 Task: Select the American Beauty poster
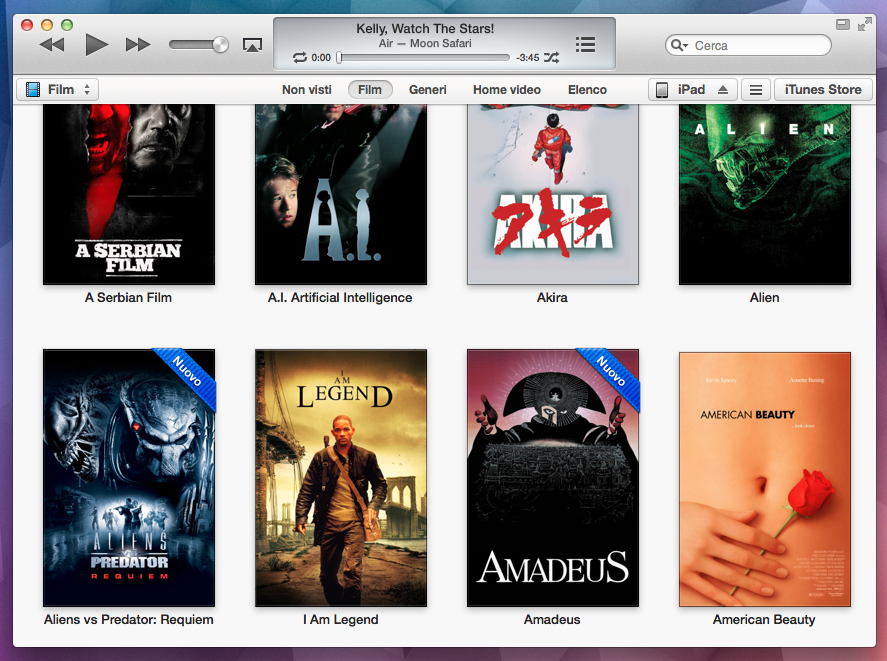tap(765, 479)
